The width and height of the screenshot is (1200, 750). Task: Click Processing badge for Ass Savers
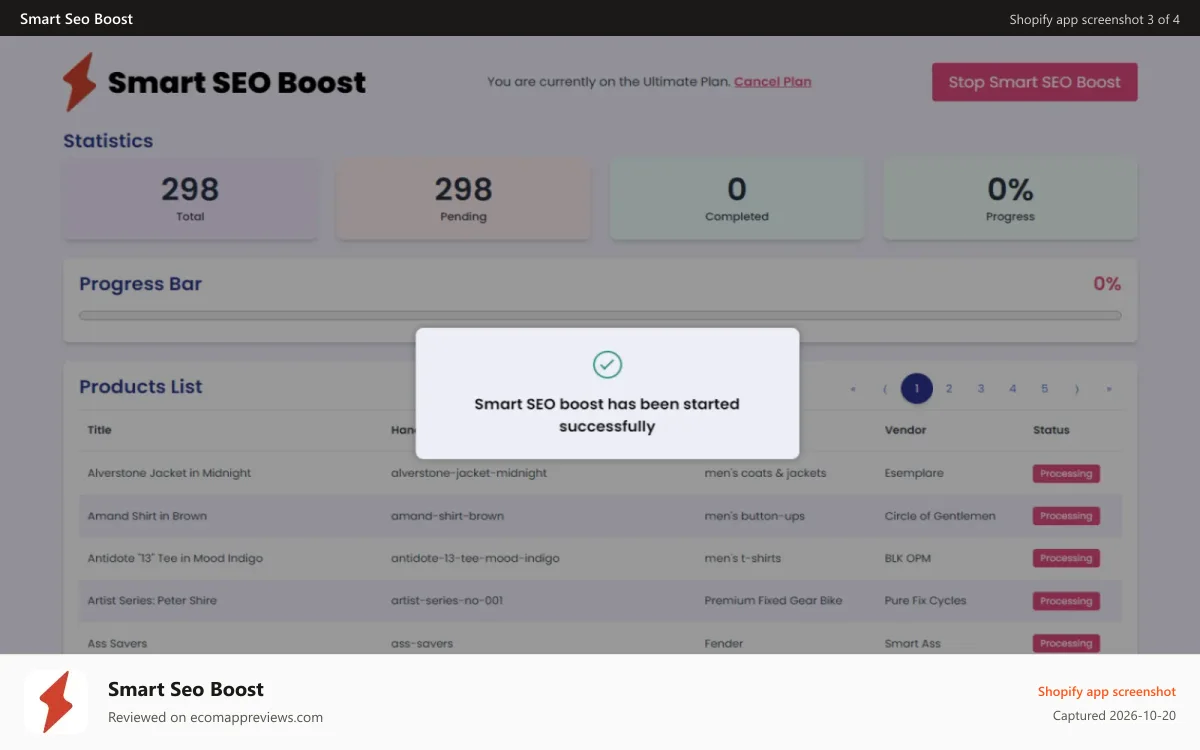(x=1066, y=643)
